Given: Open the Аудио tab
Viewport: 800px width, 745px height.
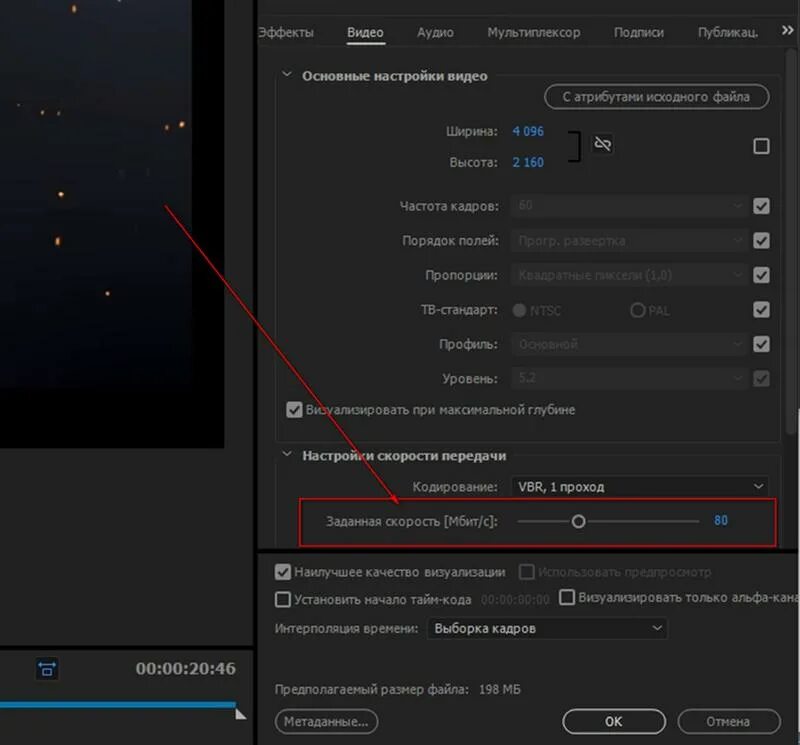Looking at the screenshot, I should 435,32.
